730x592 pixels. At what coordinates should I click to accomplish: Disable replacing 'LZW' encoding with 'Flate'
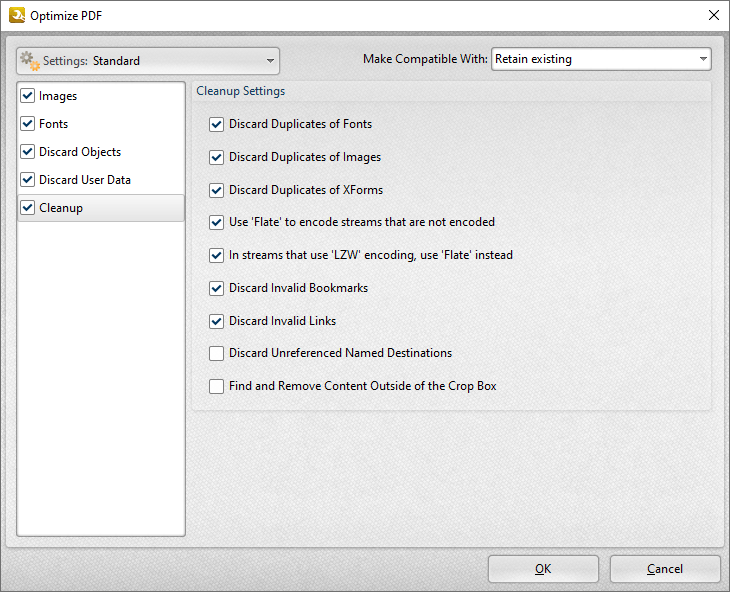click(x=216, y=256)
